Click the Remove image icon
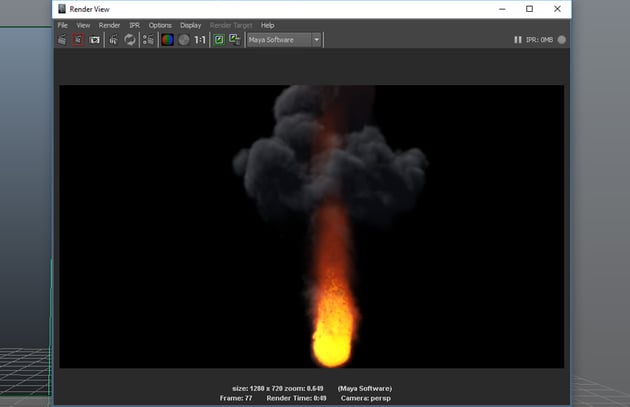The height and width of the screenshot is (407, 630). pyautogui.click(x=235, y=40)
